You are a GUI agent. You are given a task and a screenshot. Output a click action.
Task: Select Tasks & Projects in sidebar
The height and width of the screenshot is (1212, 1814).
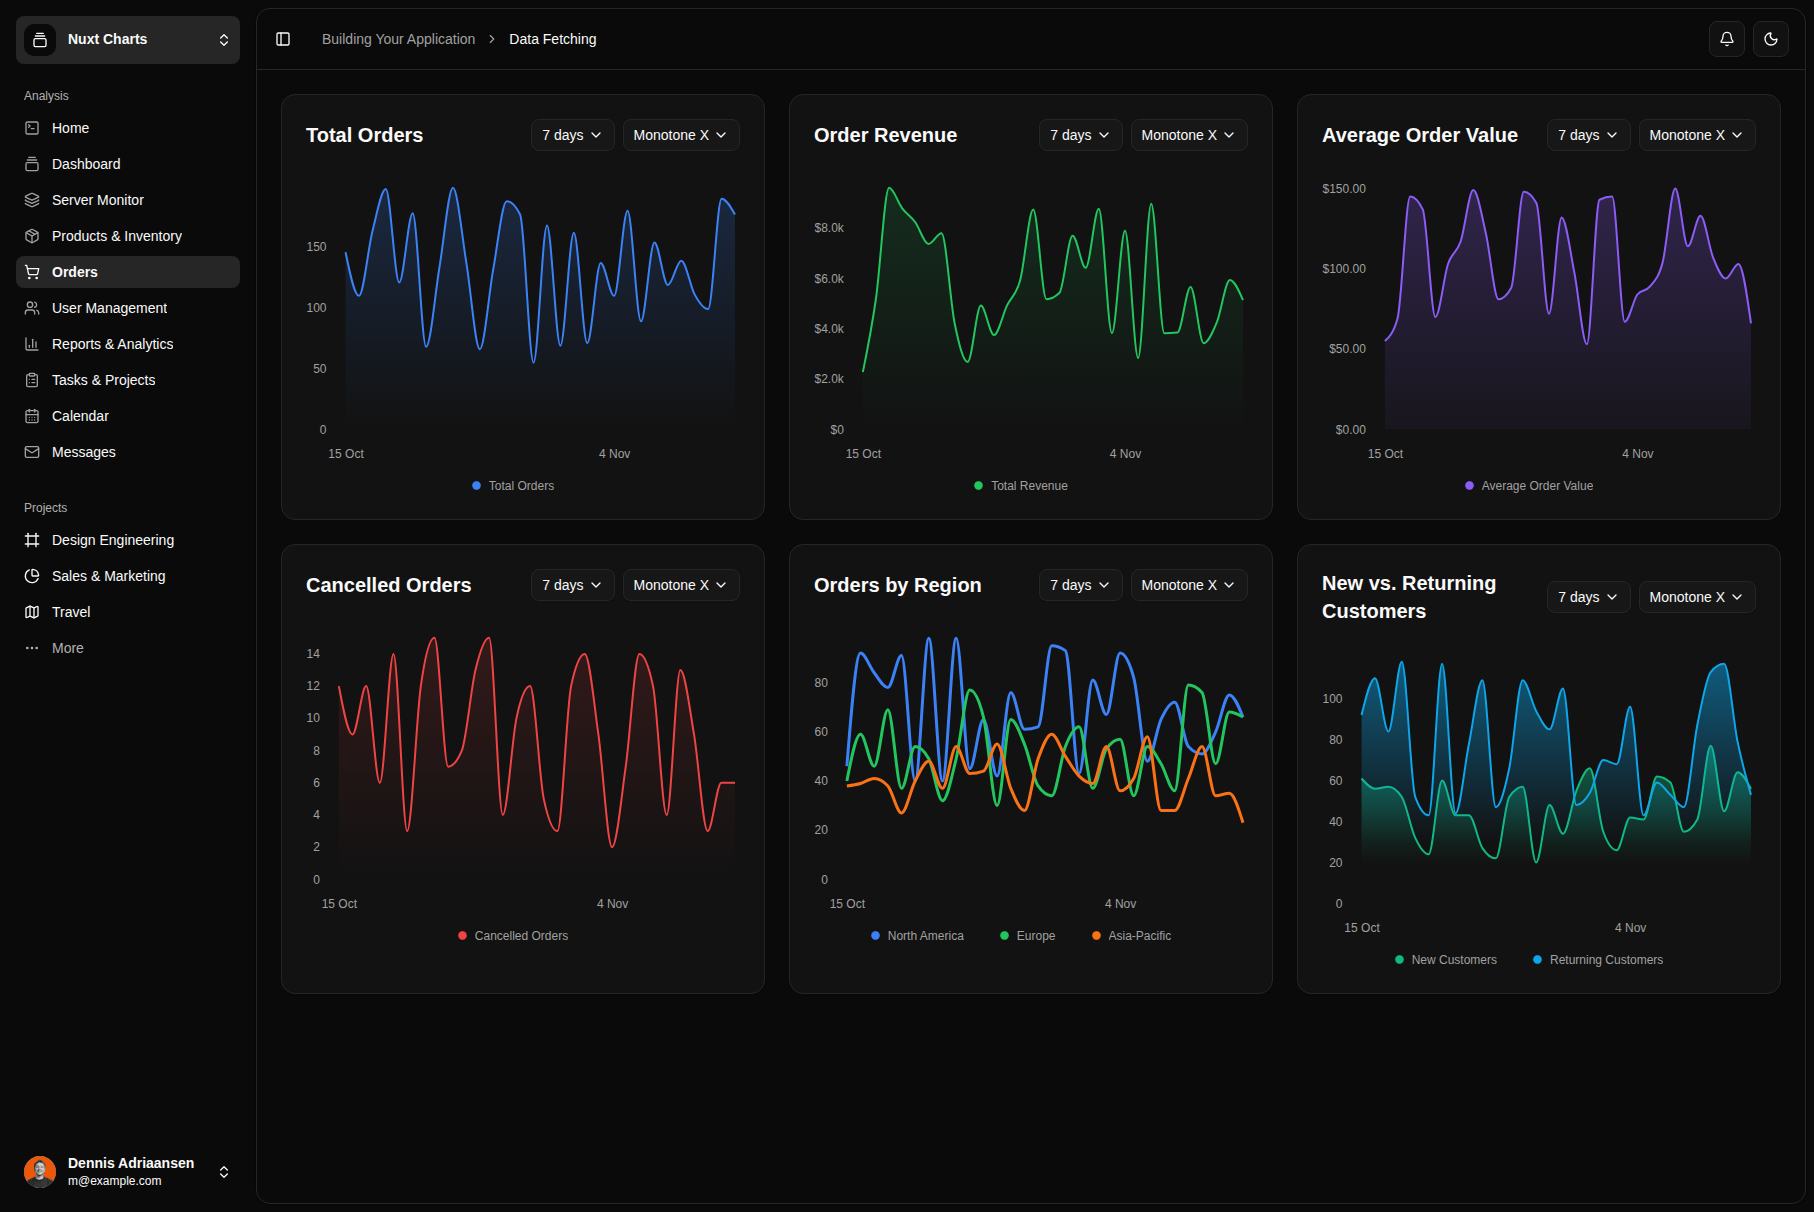pos(103,380)
